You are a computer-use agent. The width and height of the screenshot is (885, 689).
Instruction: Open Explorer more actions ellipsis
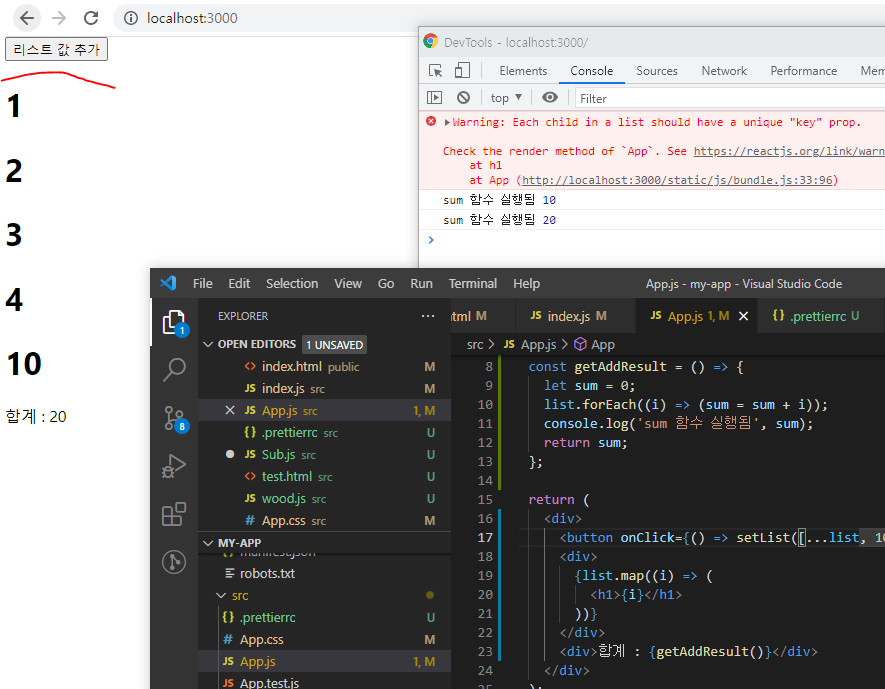428,316
